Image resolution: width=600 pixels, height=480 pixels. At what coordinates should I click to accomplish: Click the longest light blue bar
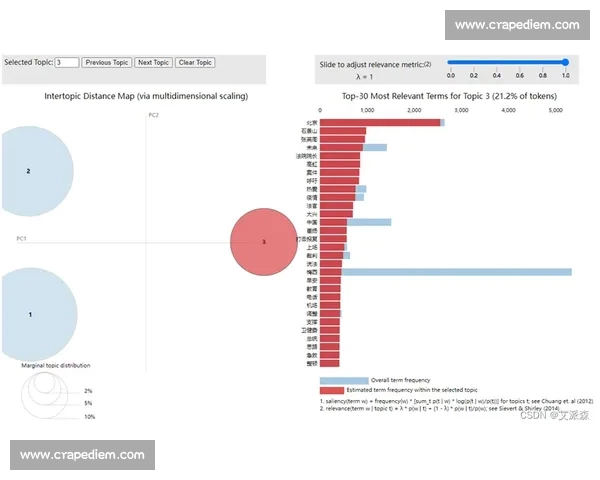coord(460,271)
